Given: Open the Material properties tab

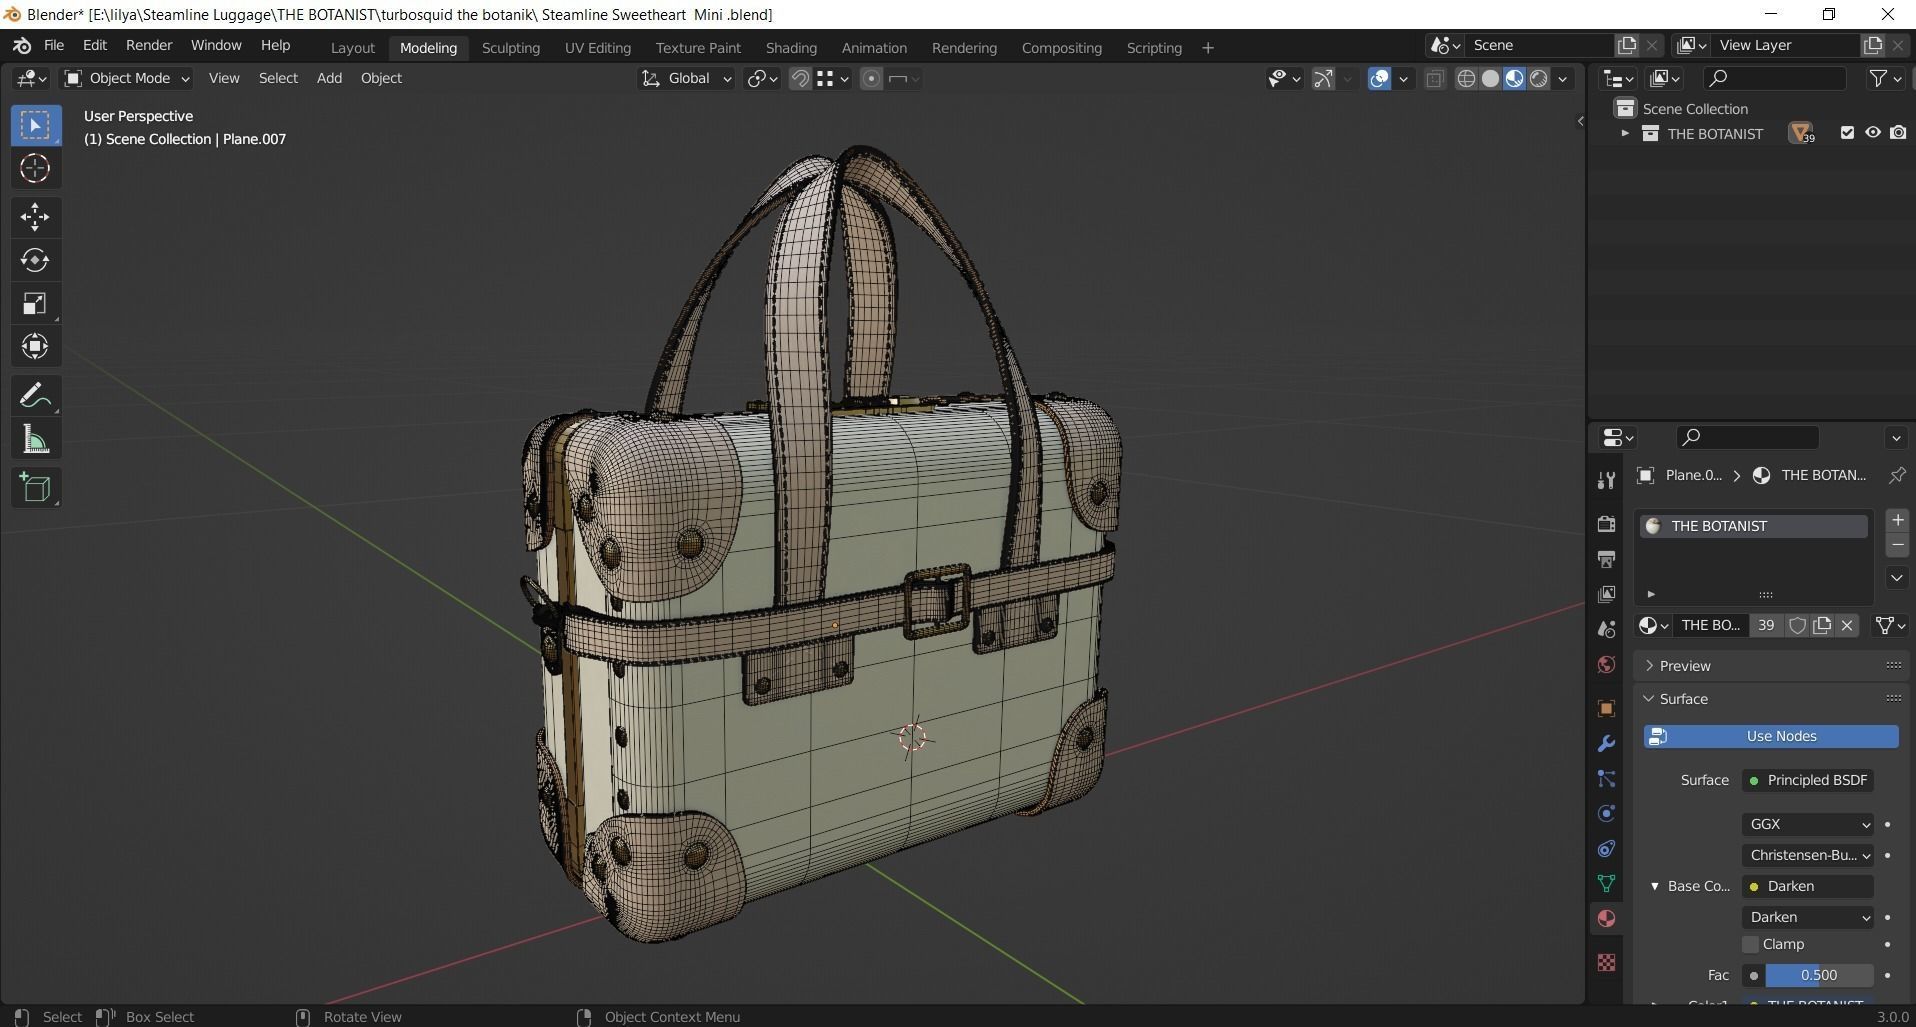Looking at the screenshot, I should coord(1606,918).
